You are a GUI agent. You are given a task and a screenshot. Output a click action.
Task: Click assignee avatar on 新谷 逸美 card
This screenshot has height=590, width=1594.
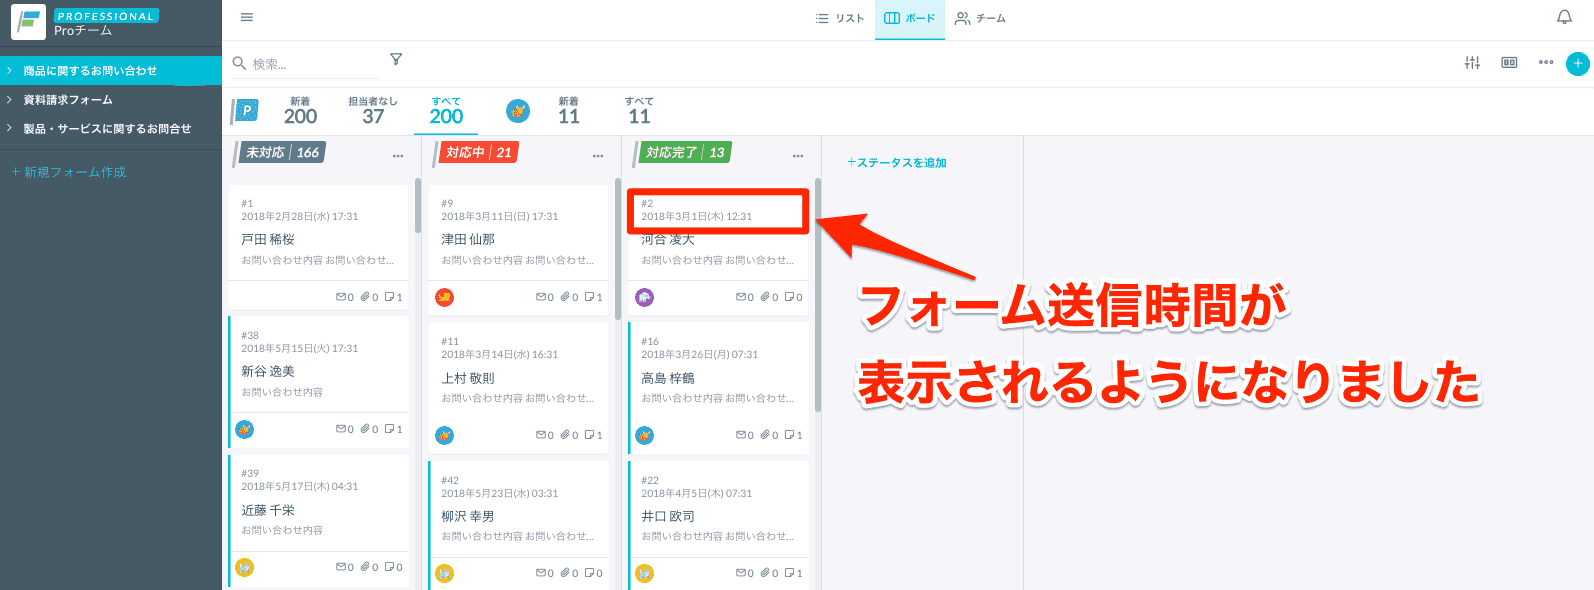tap(245, 429)
